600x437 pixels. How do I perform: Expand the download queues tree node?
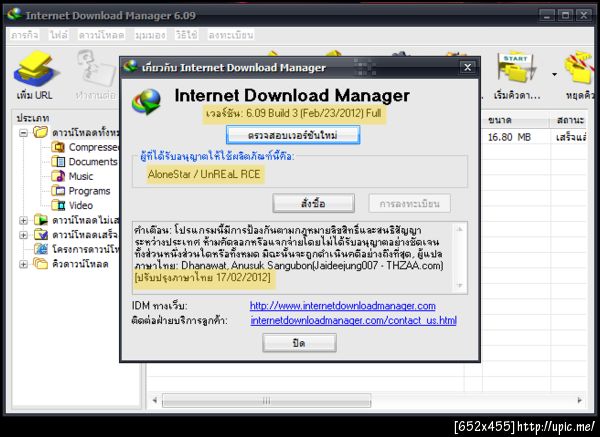pos(23,264)
